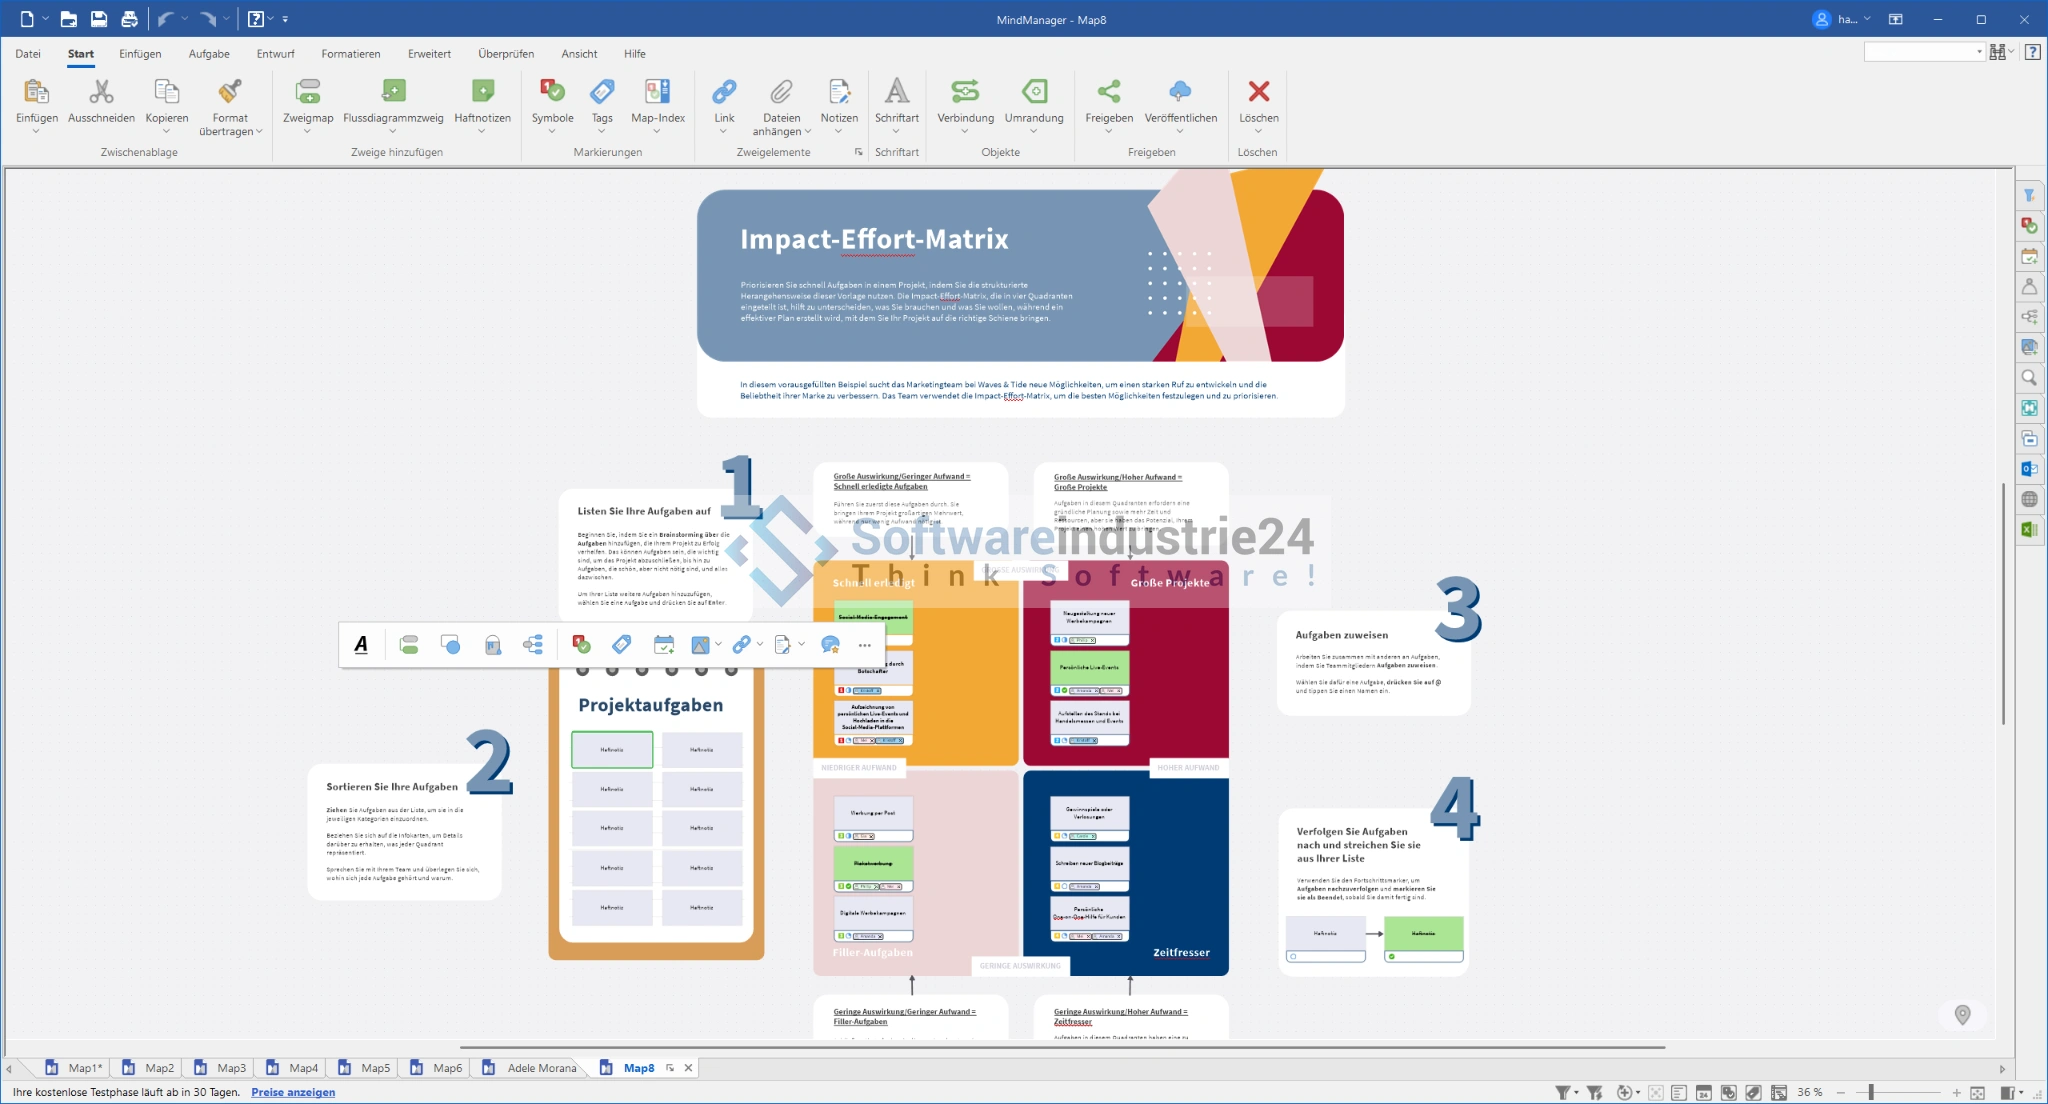Viewport: 2048px width, 1104px height.
Task: Click the Zweigmap (add subtopic) ribbon icon
Action: [308, 92]
